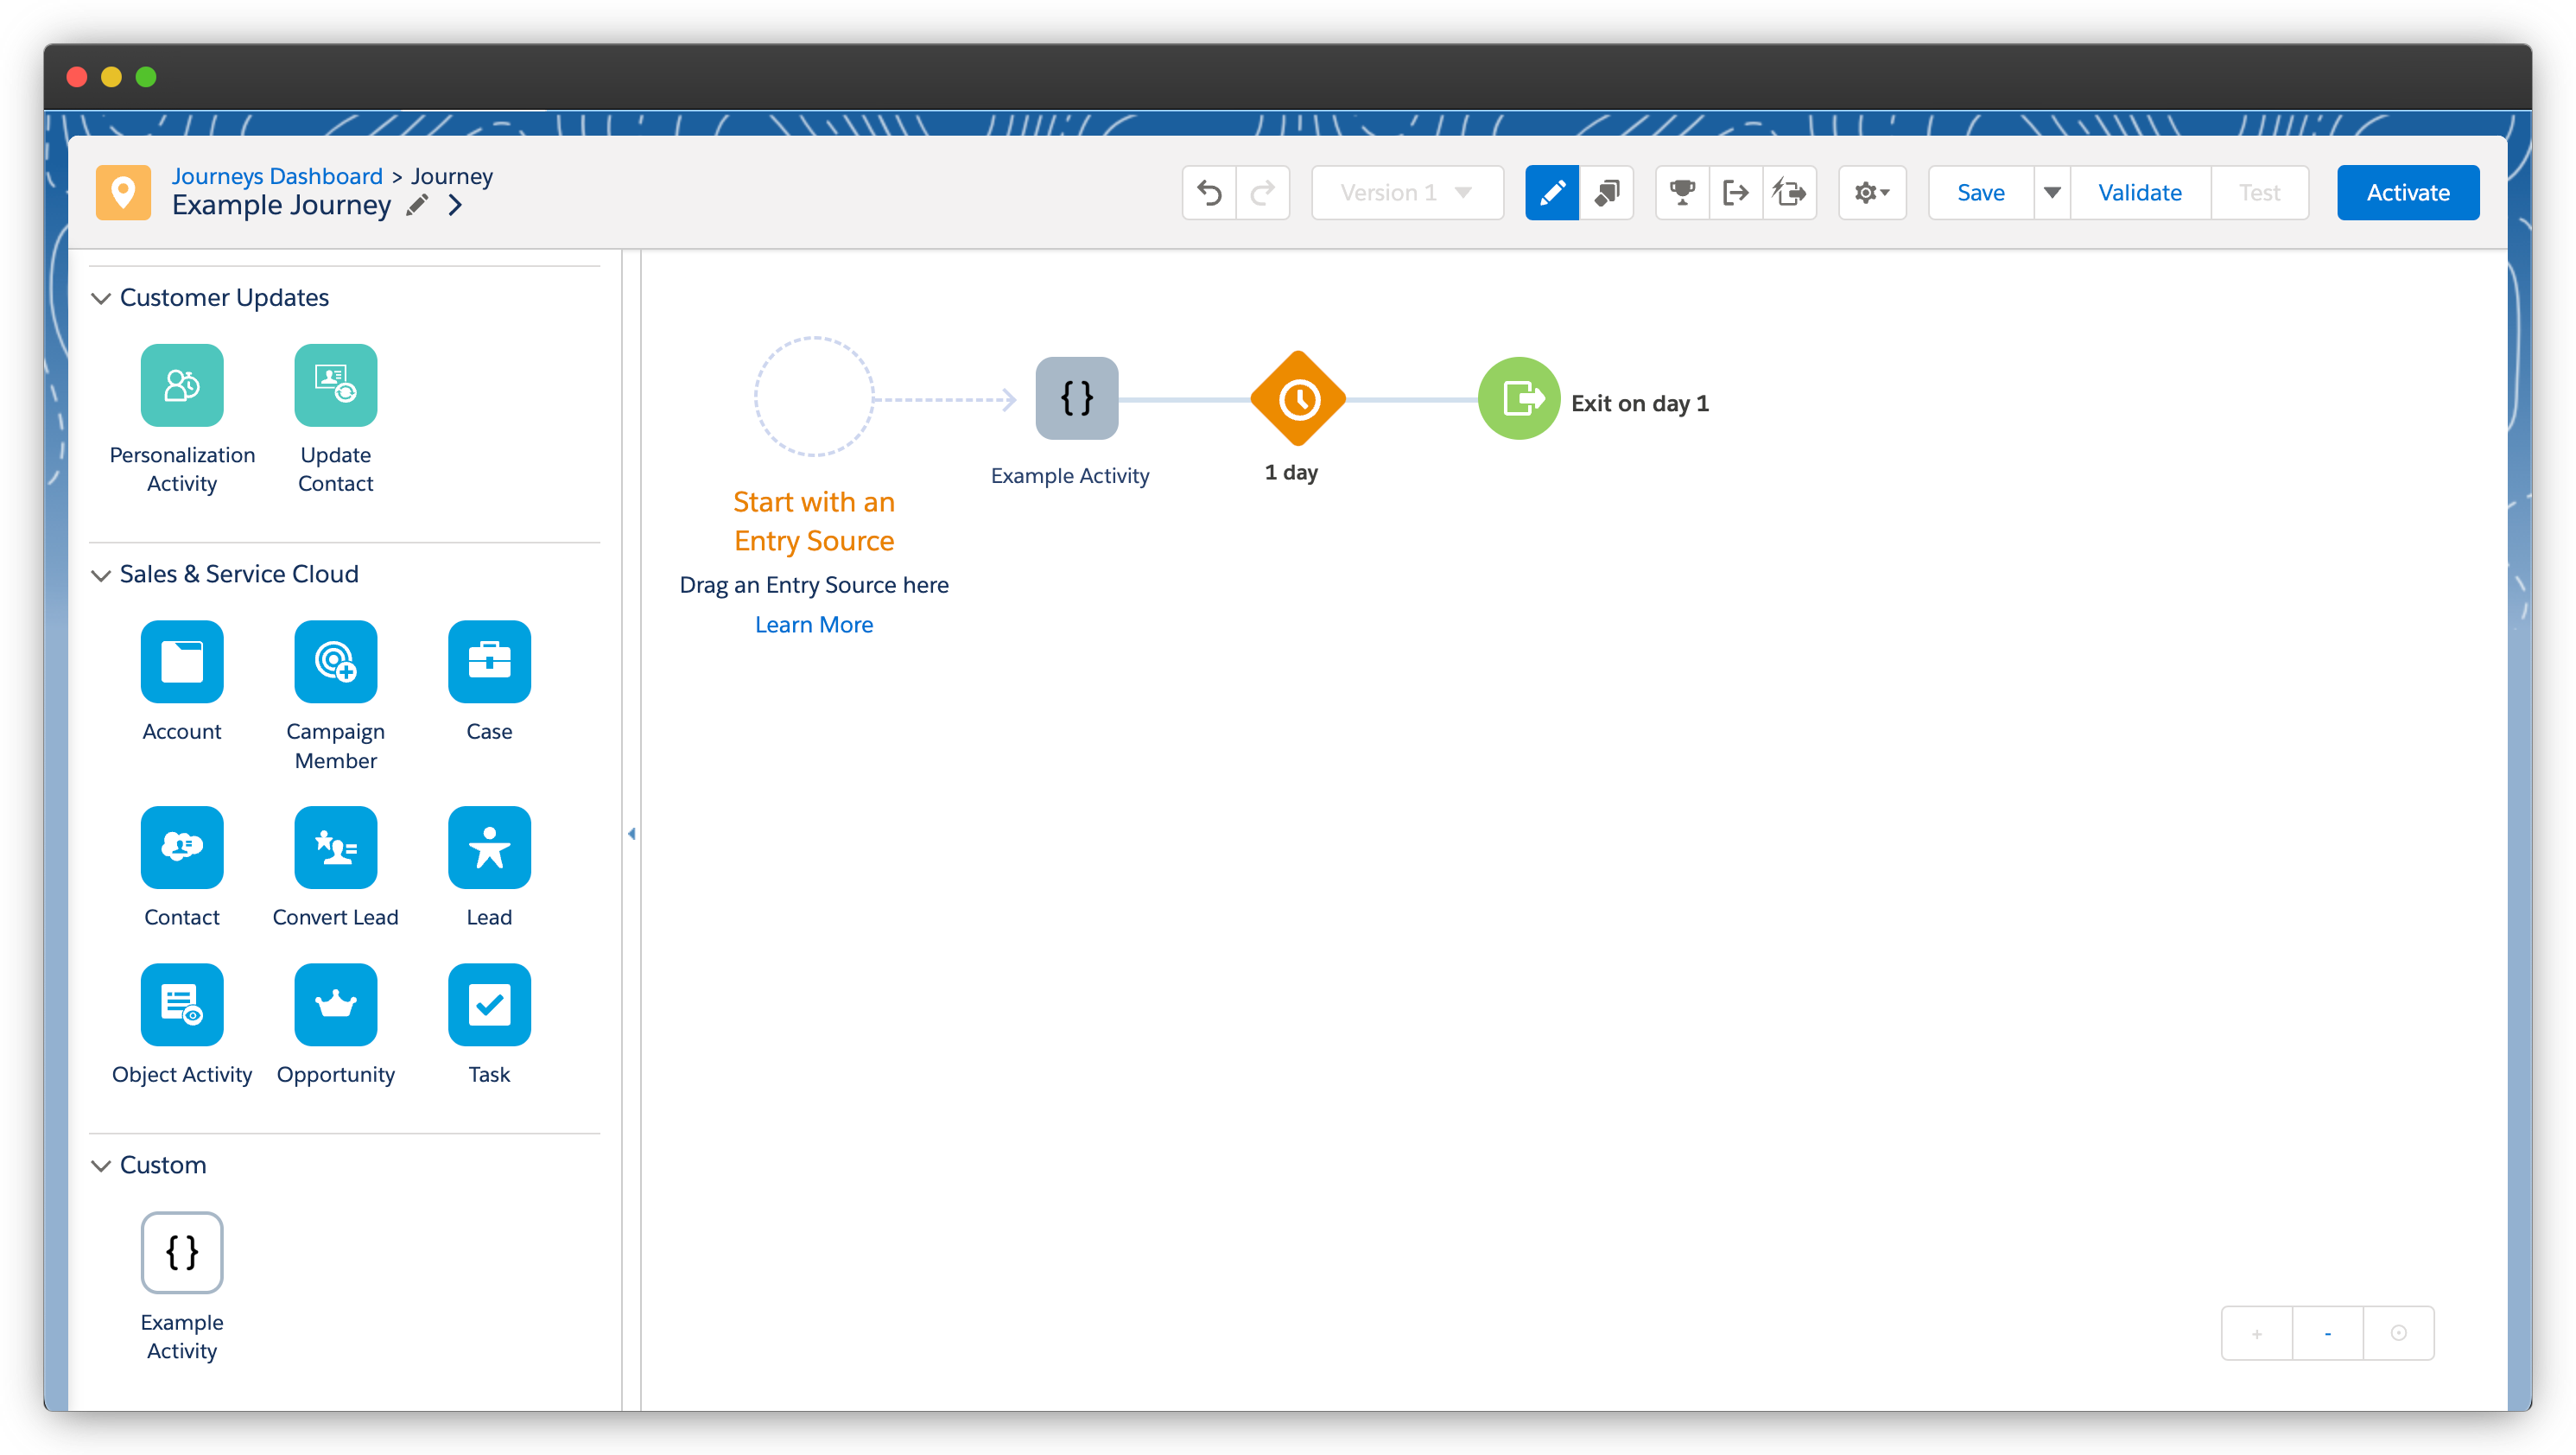Image resolution: width=2576 pixels, height=1455 pixels.
Task: Collapse the Customer Updates section
Action: tap(101, 298)
